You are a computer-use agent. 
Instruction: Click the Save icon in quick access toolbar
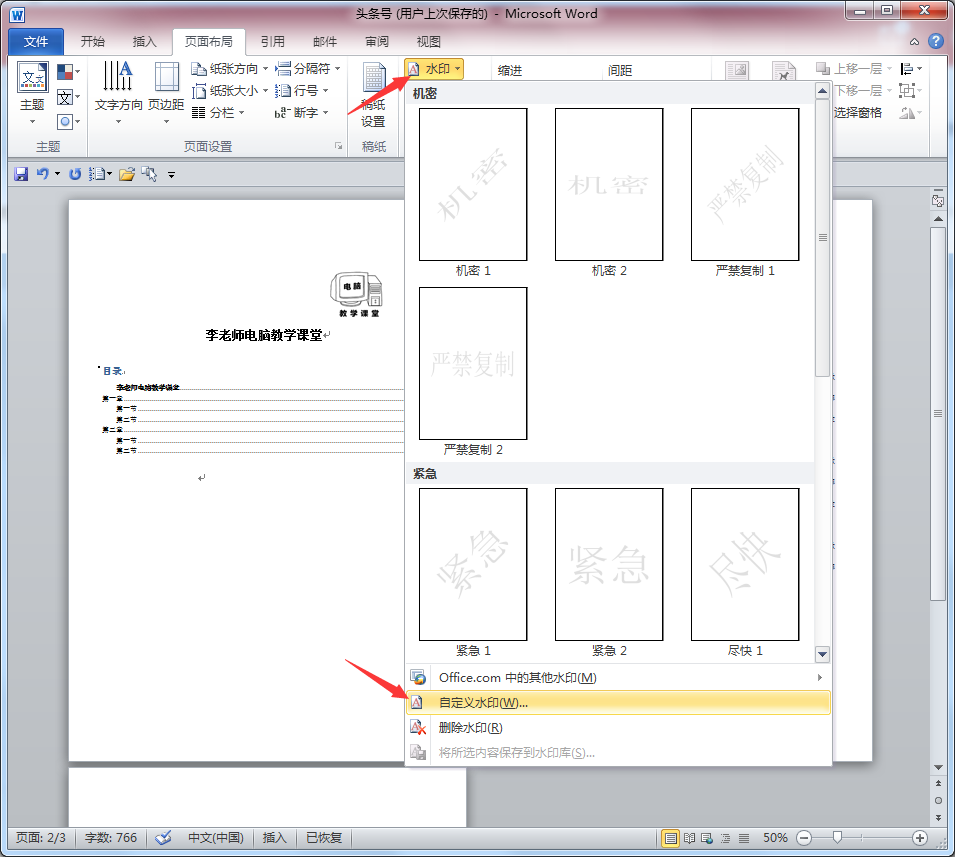coord(20,174)
